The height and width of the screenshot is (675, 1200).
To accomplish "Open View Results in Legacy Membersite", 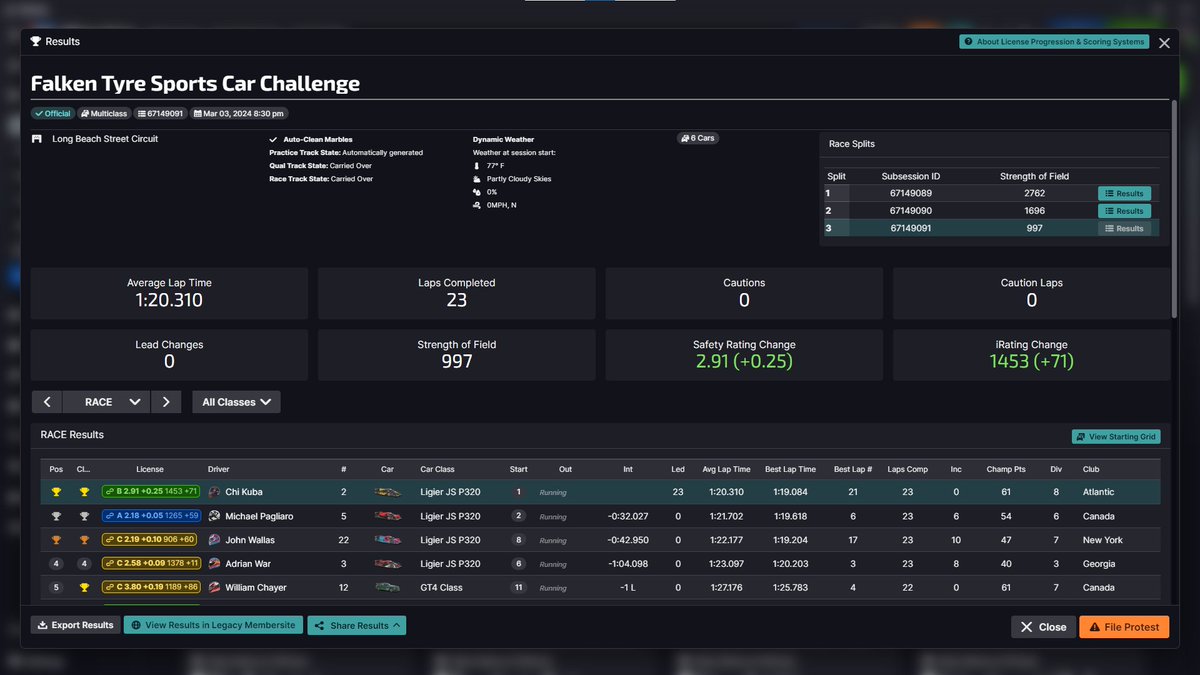I will point(213,625).
